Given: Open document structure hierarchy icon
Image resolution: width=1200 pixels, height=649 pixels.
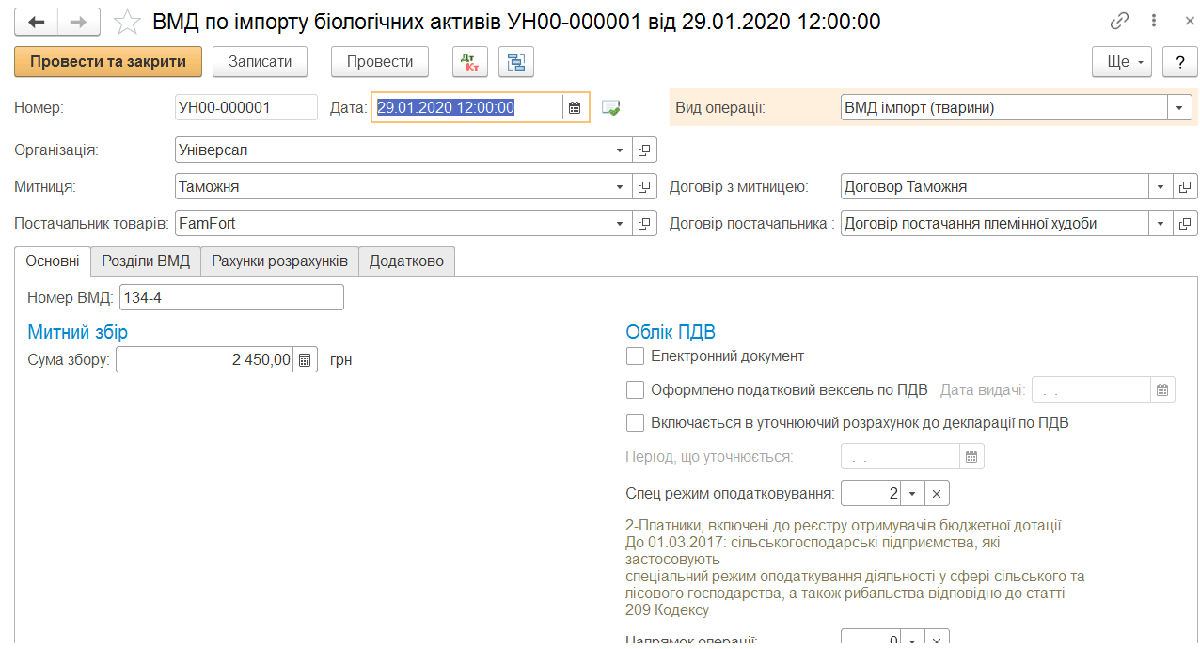Looking at the screenshot, I should 516,62.
